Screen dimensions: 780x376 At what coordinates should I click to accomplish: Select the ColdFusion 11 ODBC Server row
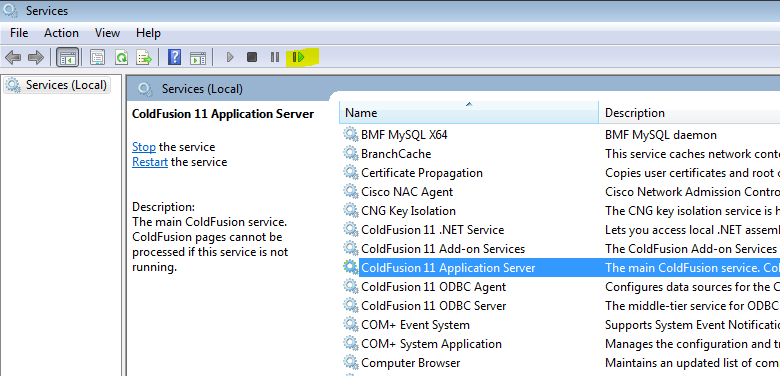pos(561,306)
